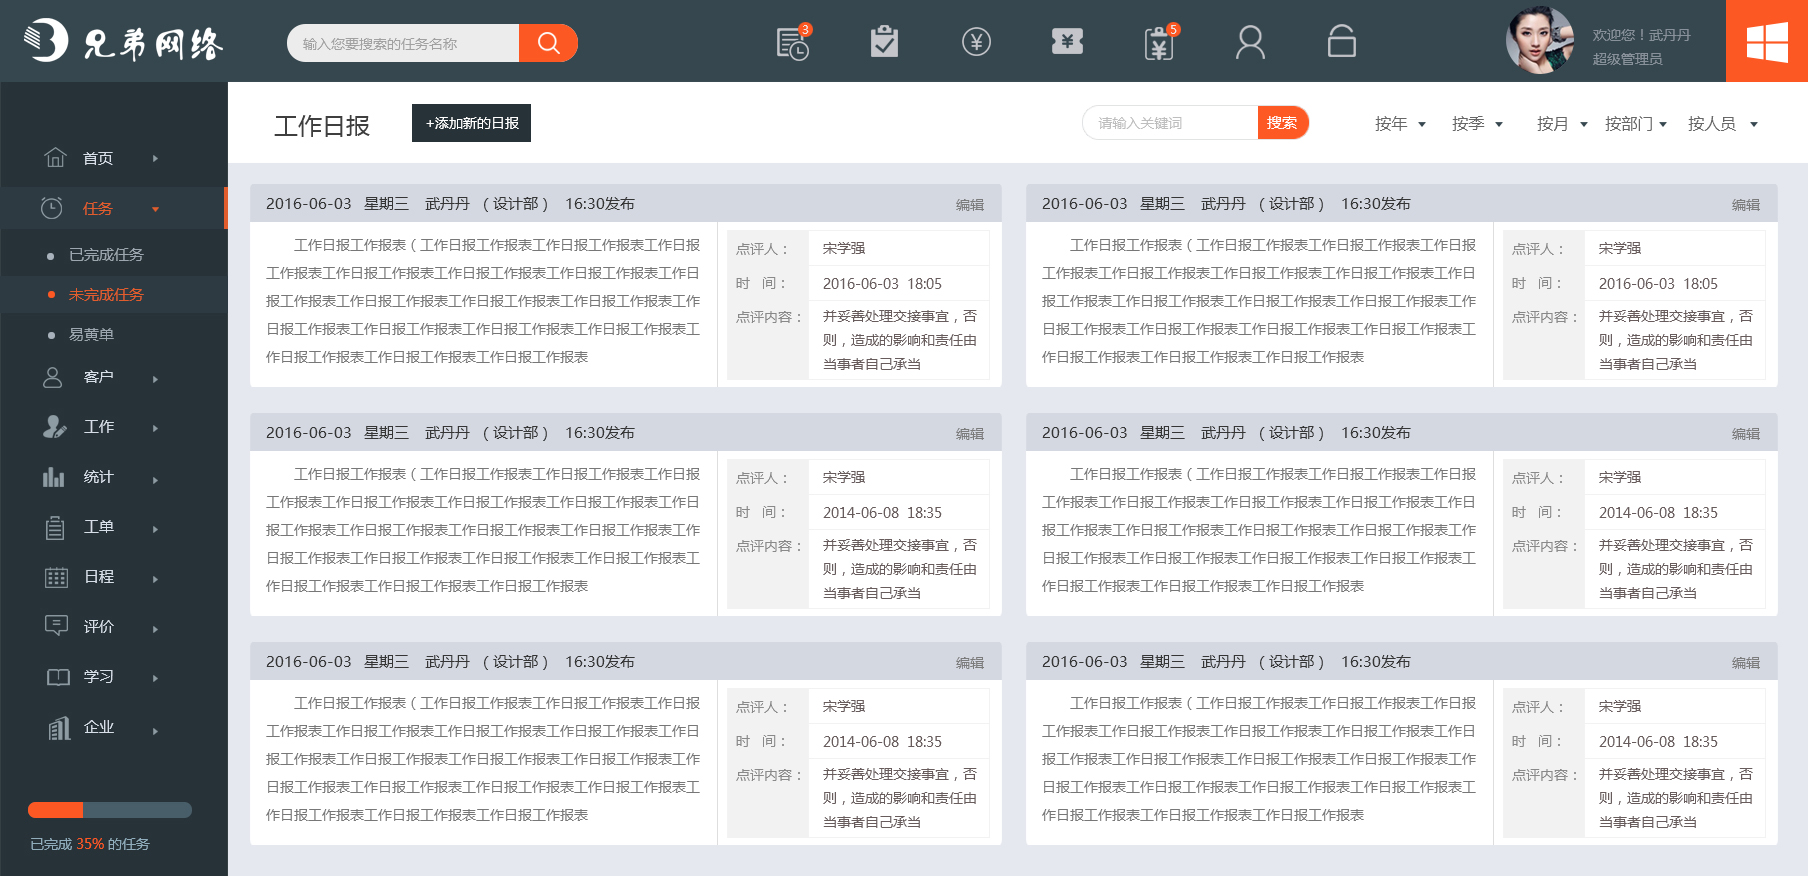
Task: Click the orange 搜索 button
Action: point(1282,123)
